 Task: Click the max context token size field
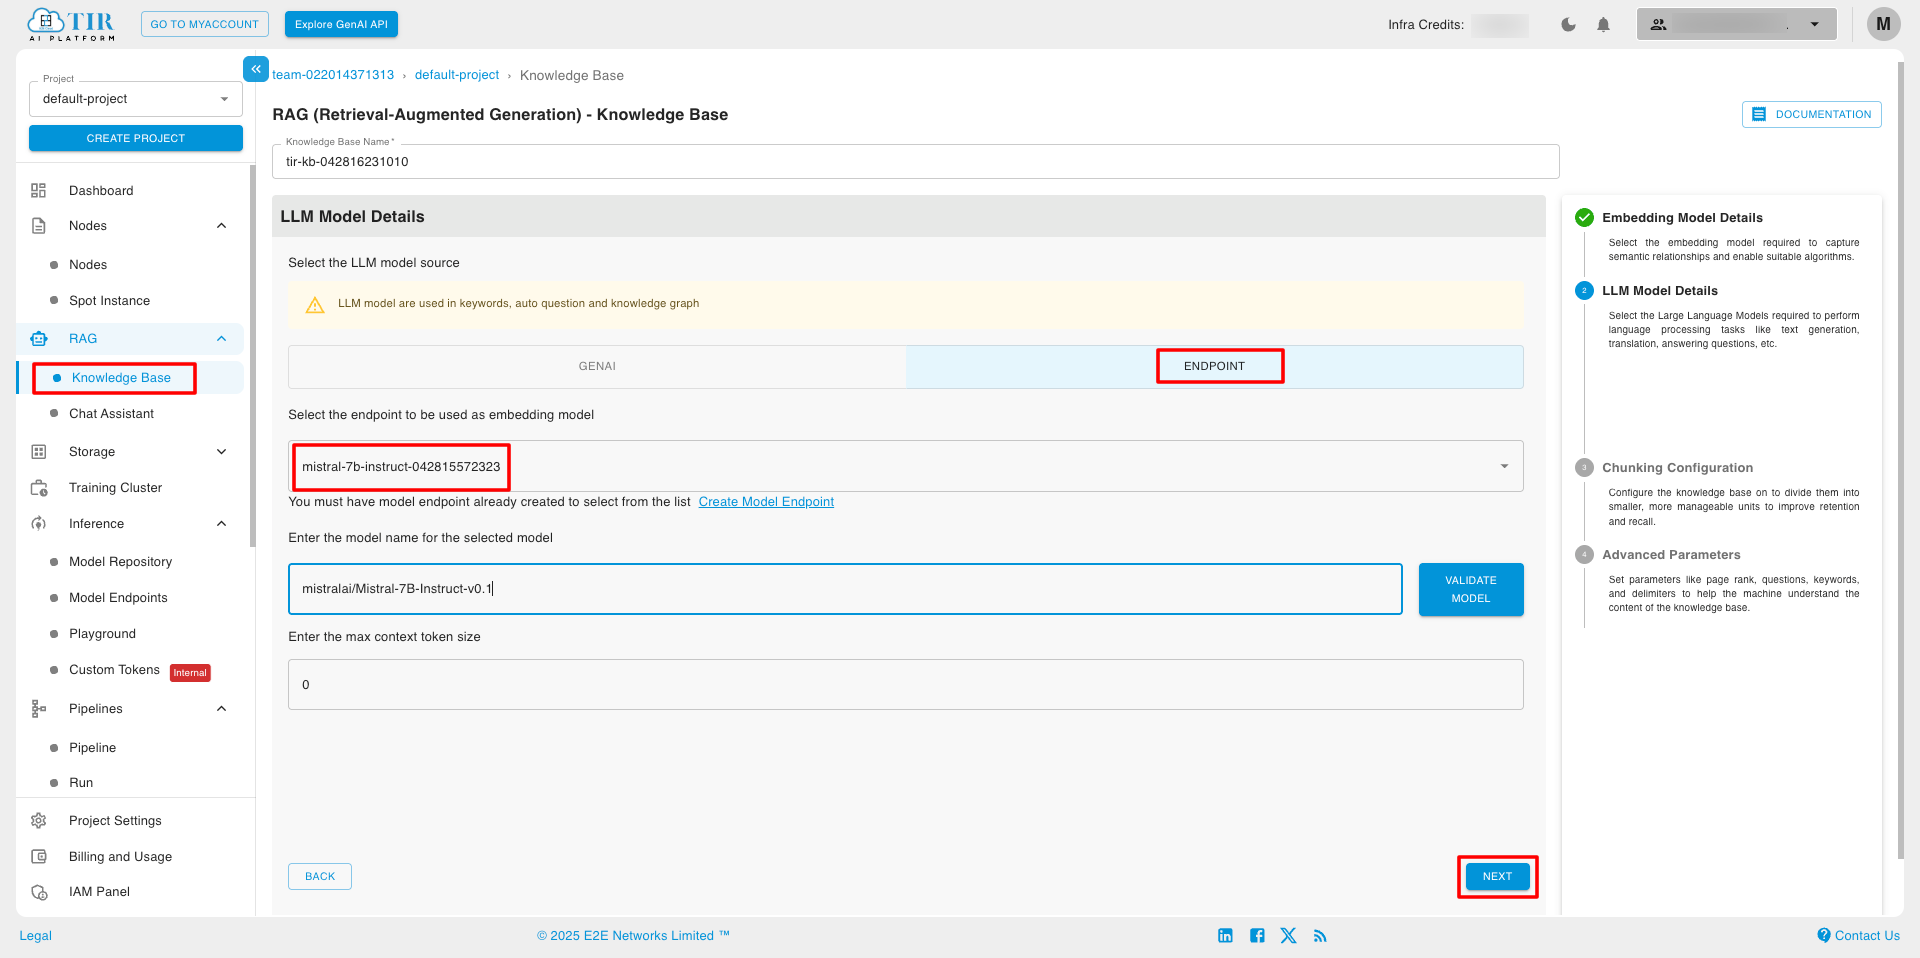tap(905, 685)
